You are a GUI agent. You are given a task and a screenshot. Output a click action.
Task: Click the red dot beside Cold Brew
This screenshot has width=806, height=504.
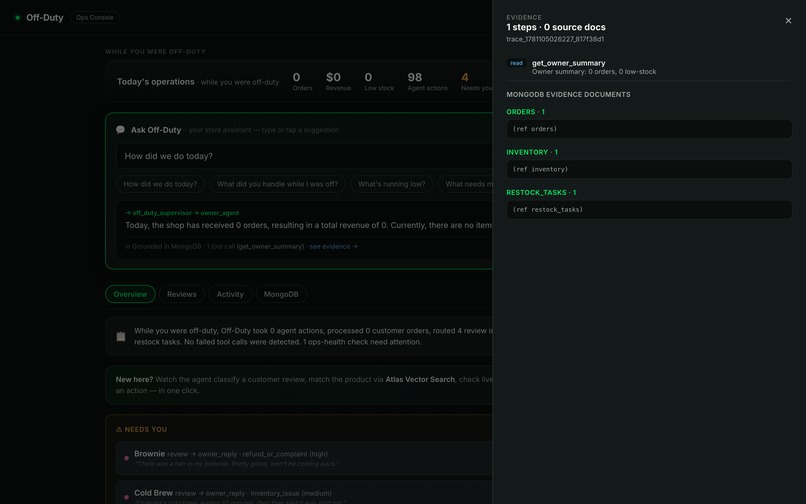126,497
